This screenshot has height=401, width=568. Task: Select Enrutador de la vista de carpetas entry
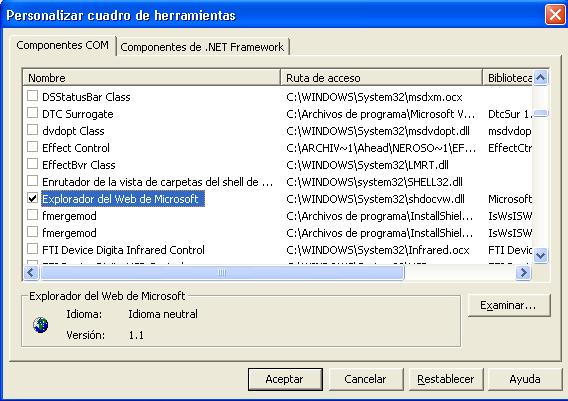[x=157, y=182]
